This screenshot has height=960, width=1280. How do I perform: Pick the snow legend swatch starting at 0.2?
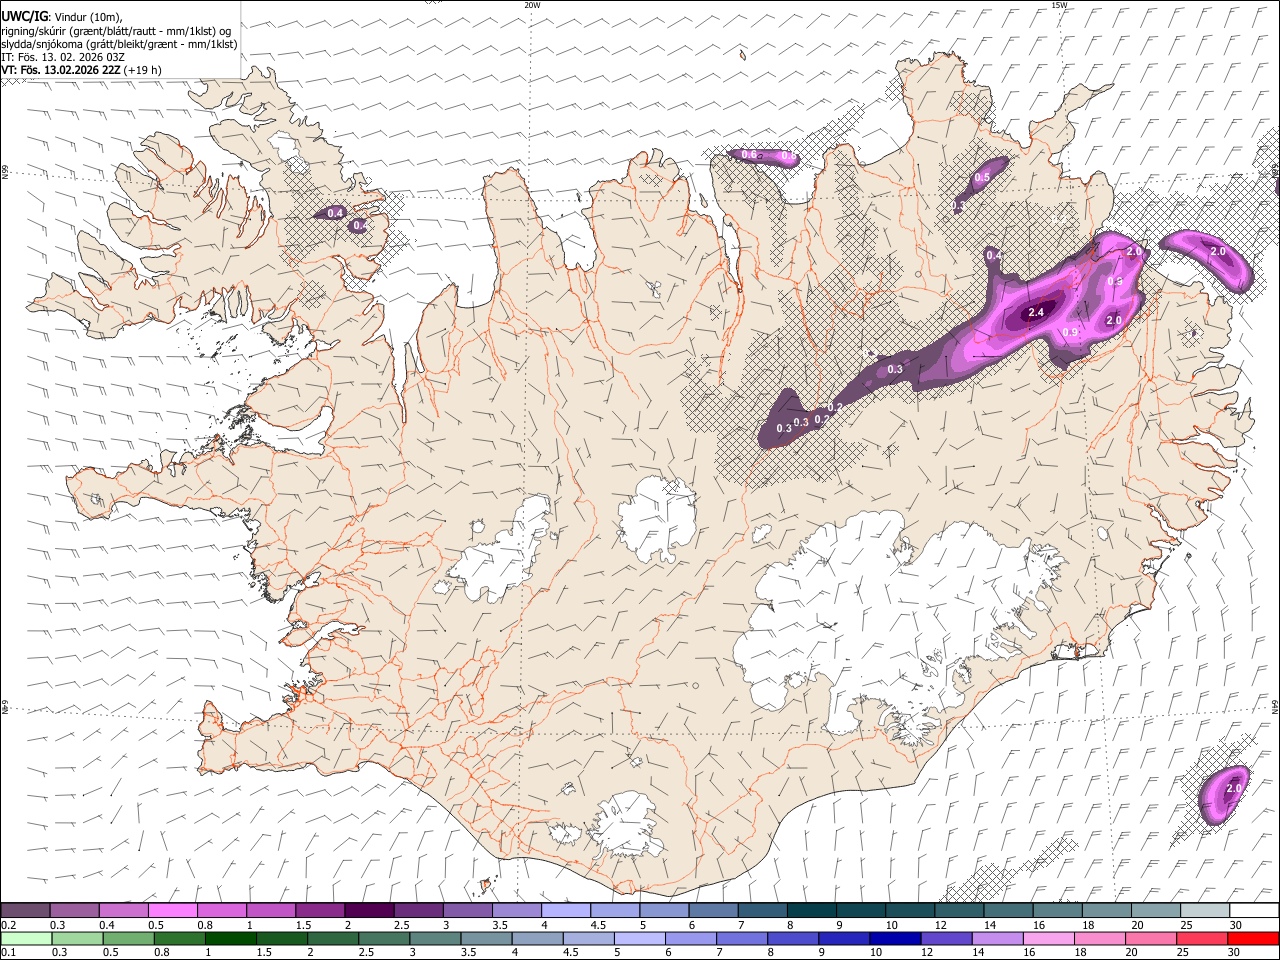[x=25, y=910]
